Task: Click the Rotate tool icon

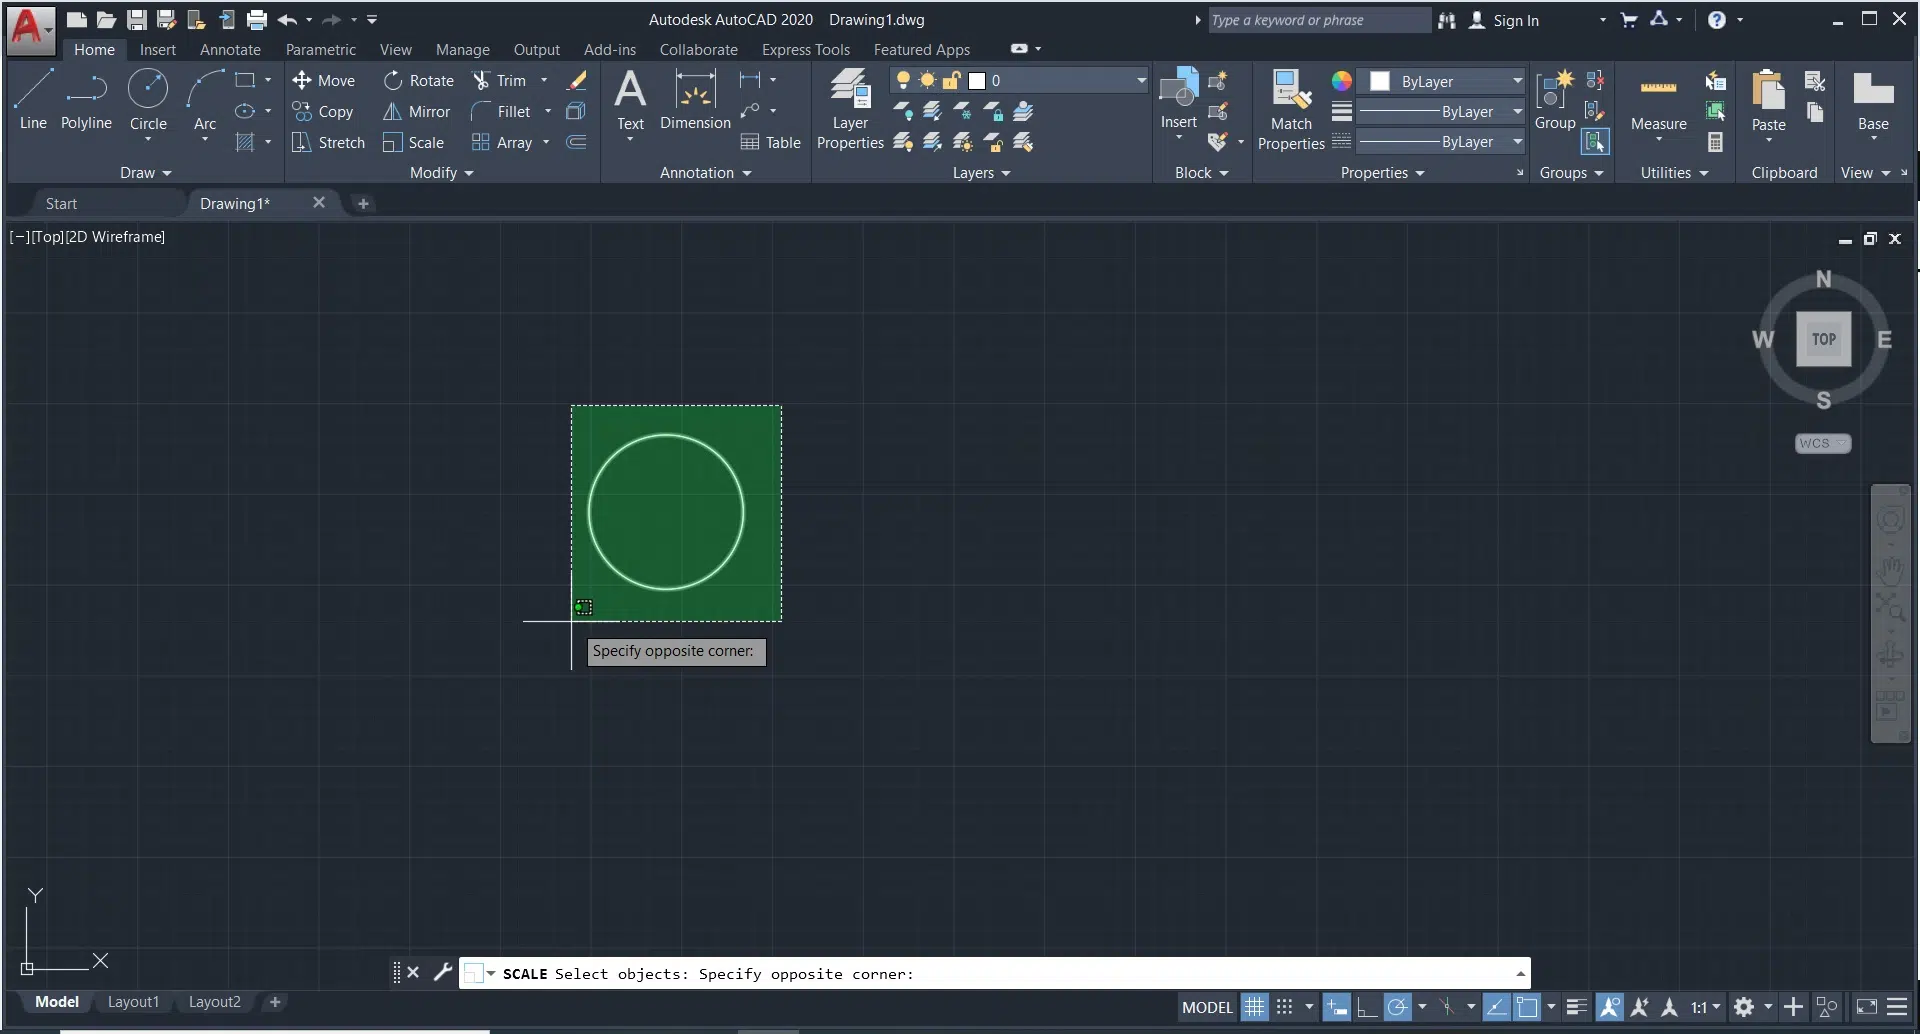Action: click(393, 81)
